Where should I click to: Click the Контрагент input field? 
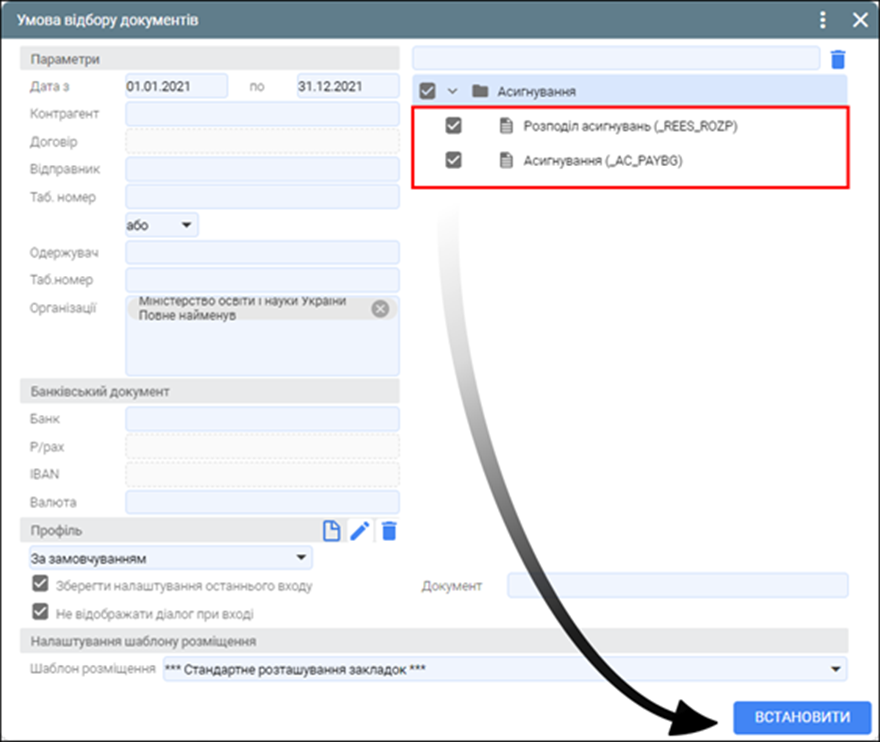[262, 114]
